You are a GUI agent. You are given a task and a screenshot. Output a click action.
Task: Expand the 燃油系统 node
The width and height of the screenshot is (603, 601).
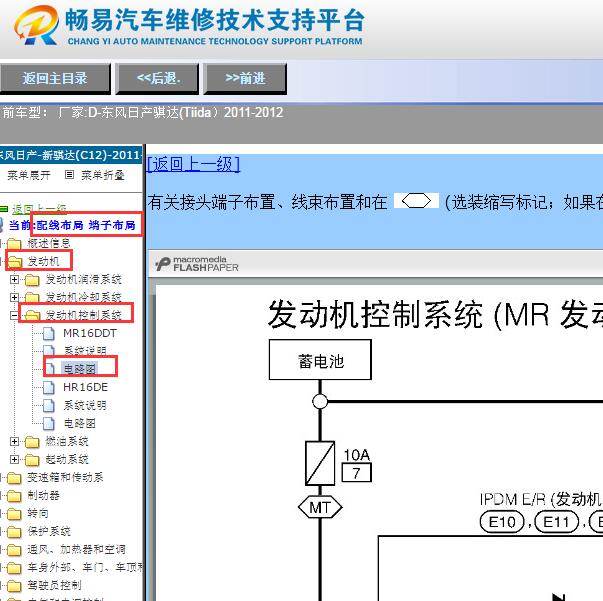(x=14, y=441)
